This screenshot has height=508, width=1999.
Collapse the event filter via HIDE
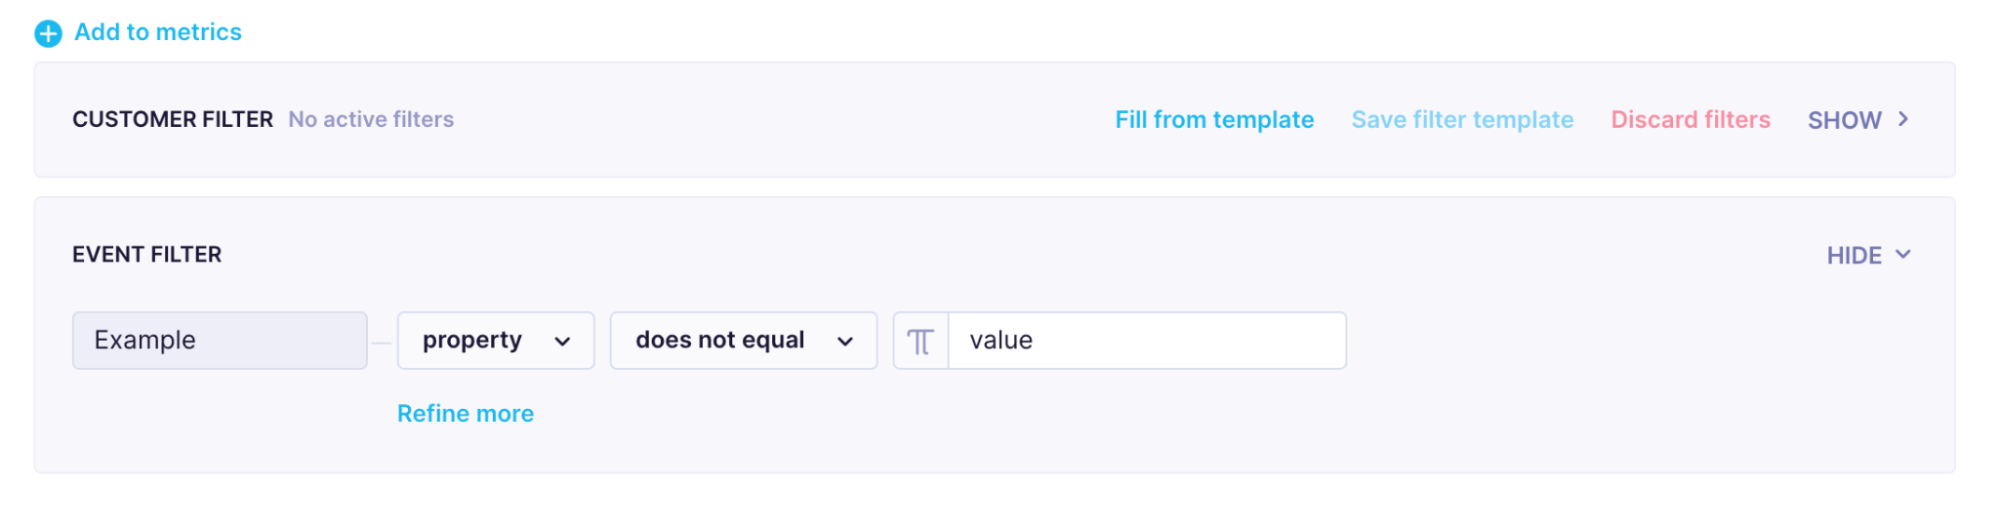pyautogui.click(x=1855, y=255)
